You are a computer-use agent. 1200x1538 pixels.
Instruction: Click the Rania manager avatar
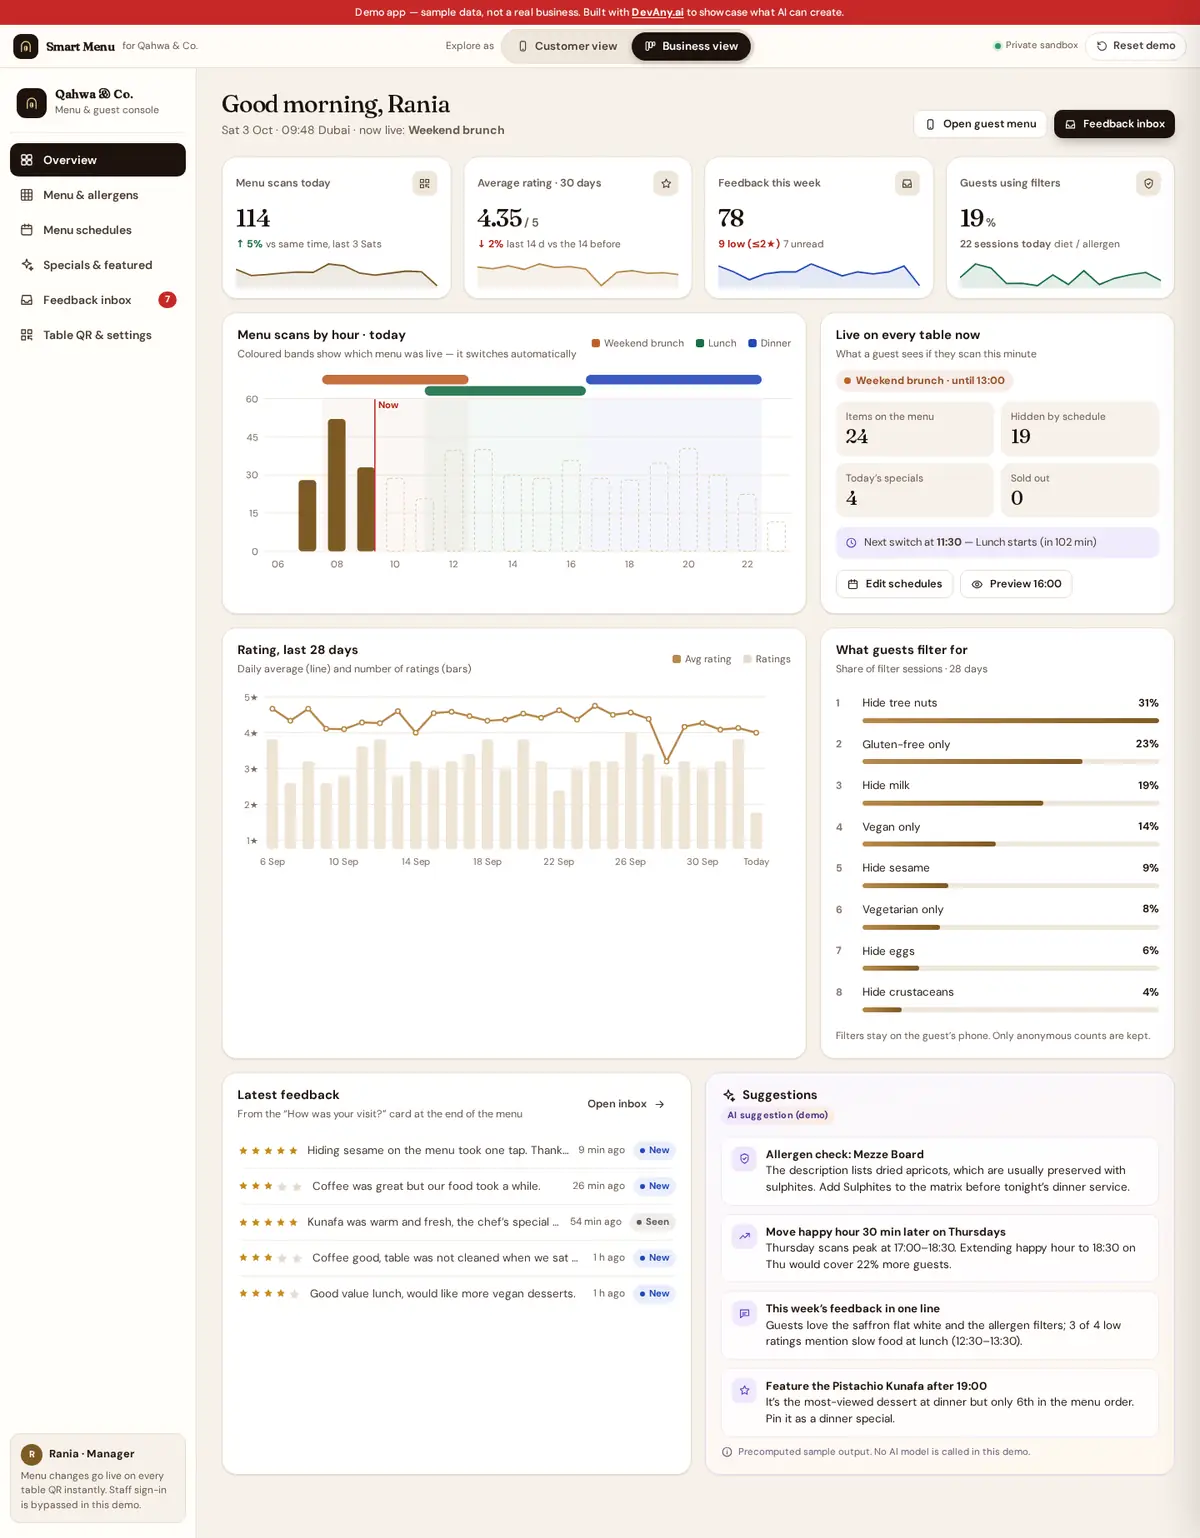pos(32,1454)
